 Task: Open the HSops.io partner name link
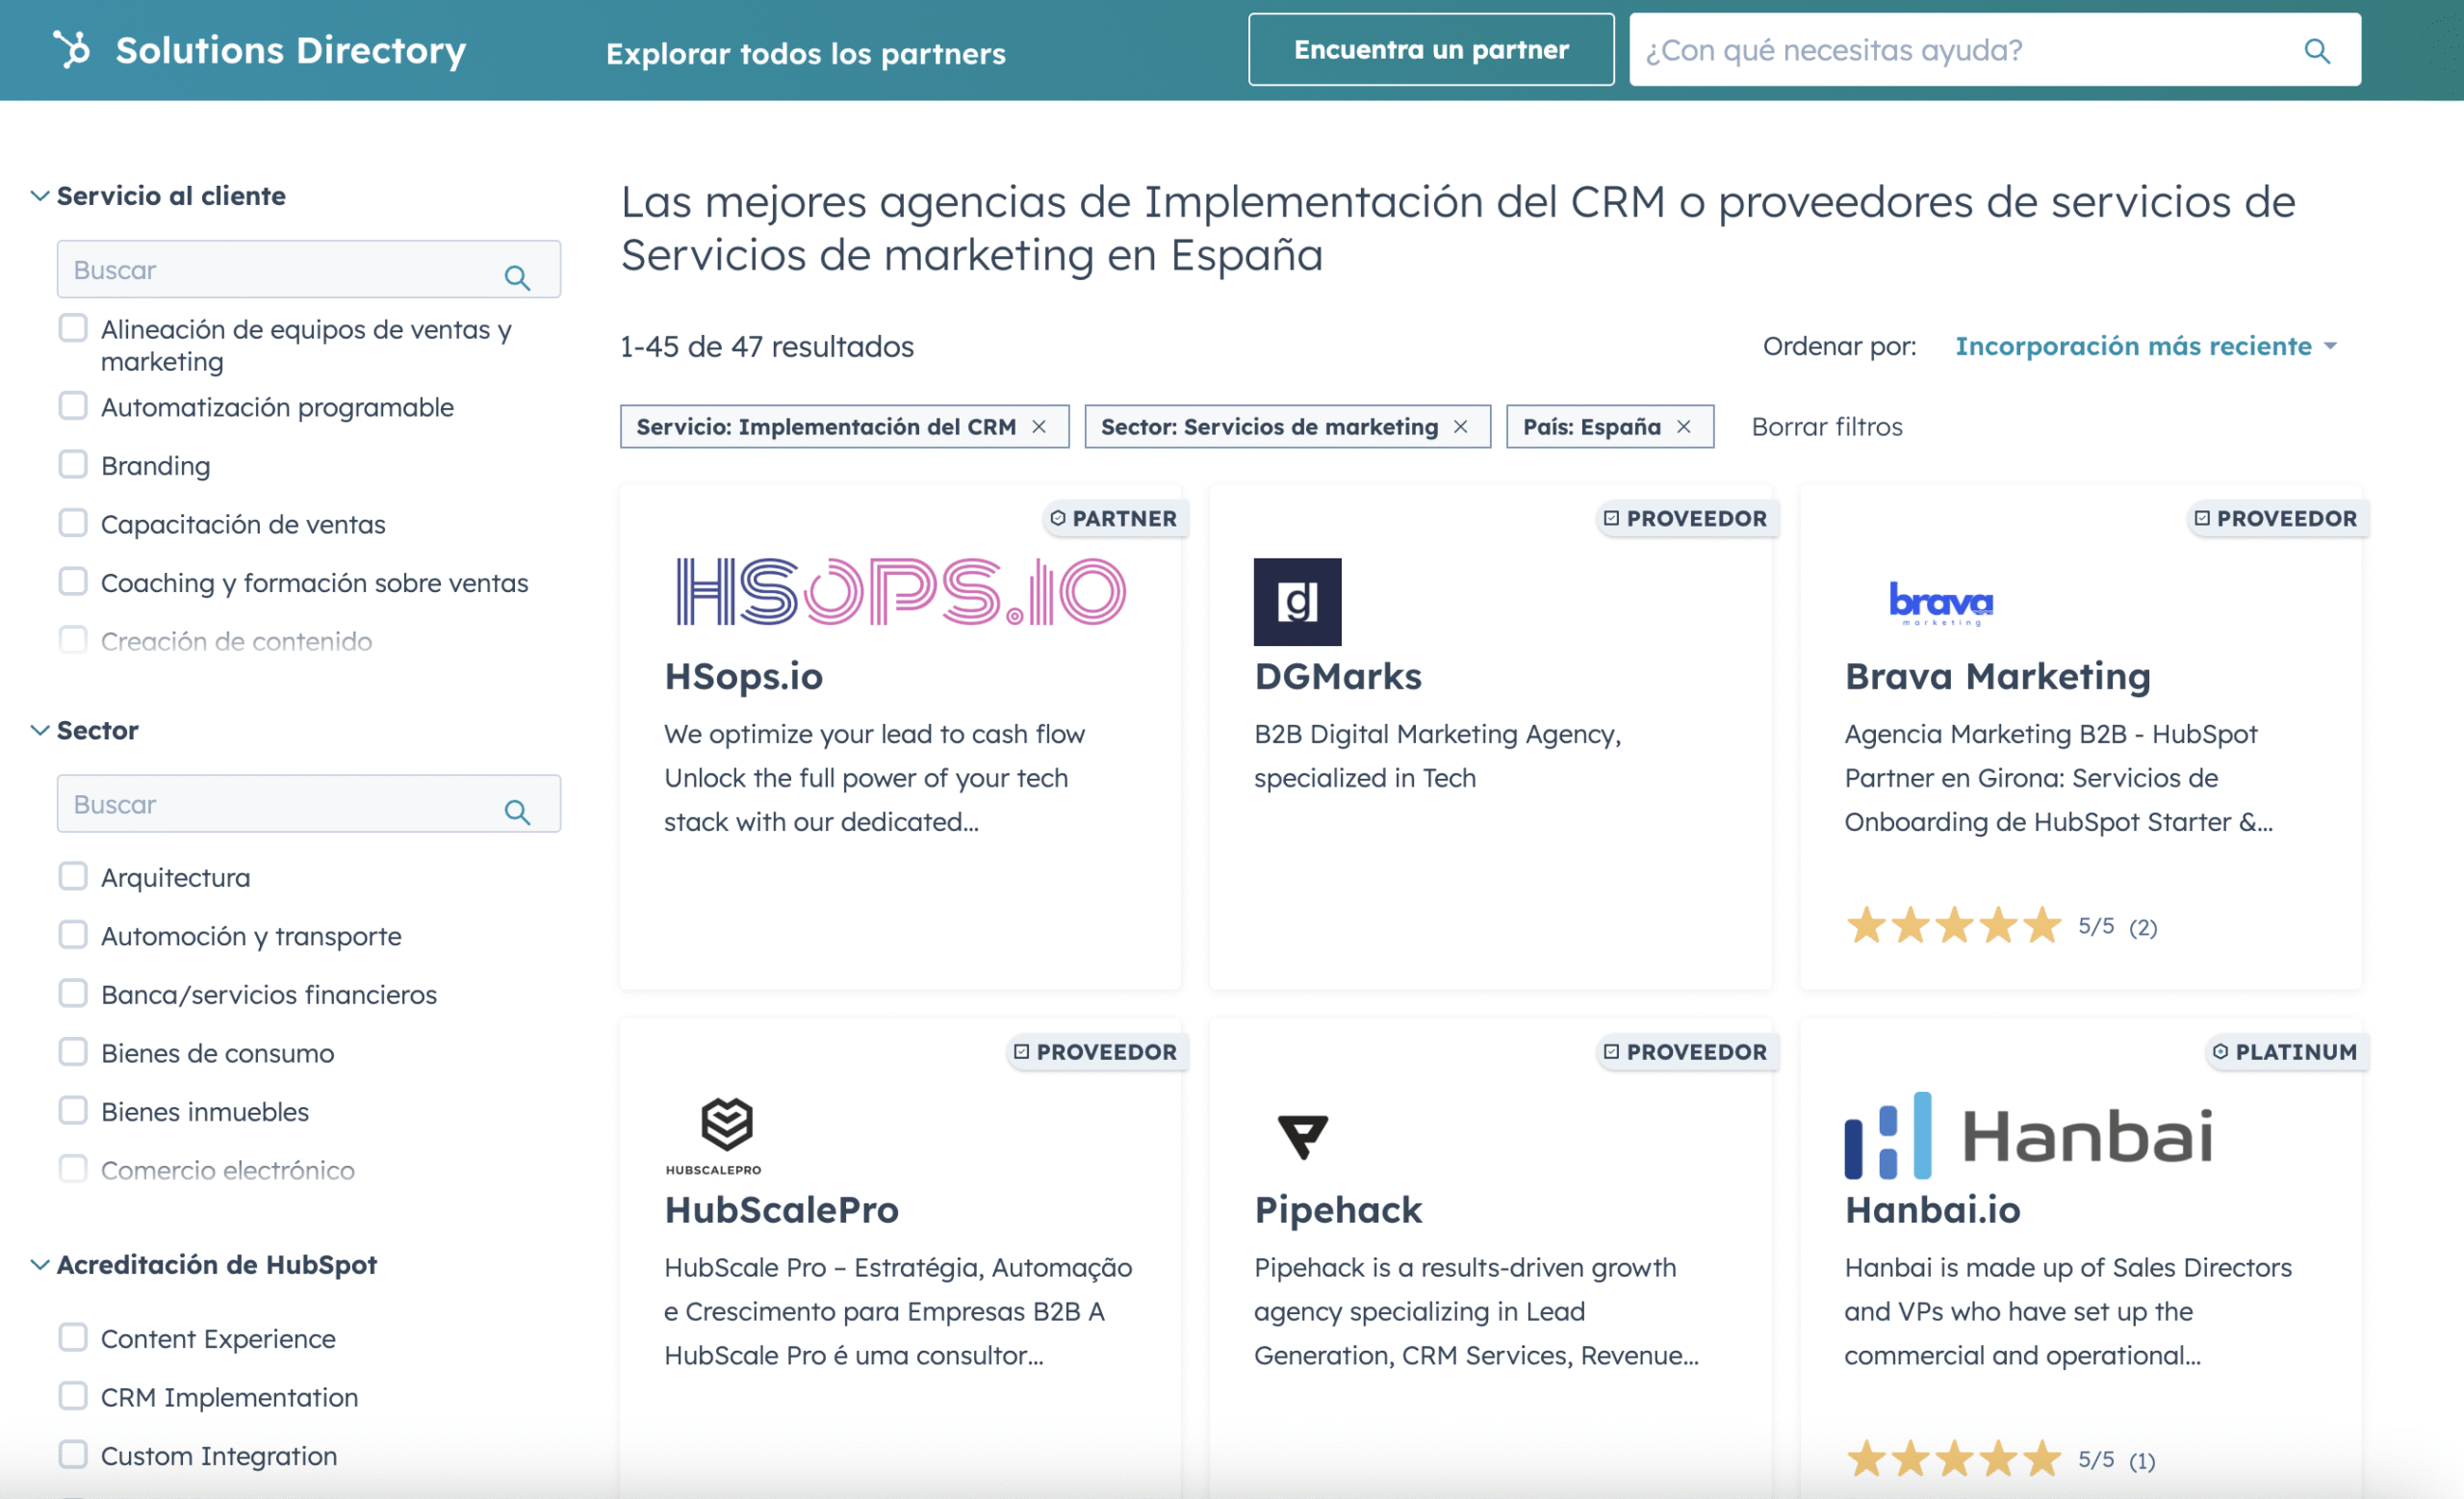pos(743,677)
